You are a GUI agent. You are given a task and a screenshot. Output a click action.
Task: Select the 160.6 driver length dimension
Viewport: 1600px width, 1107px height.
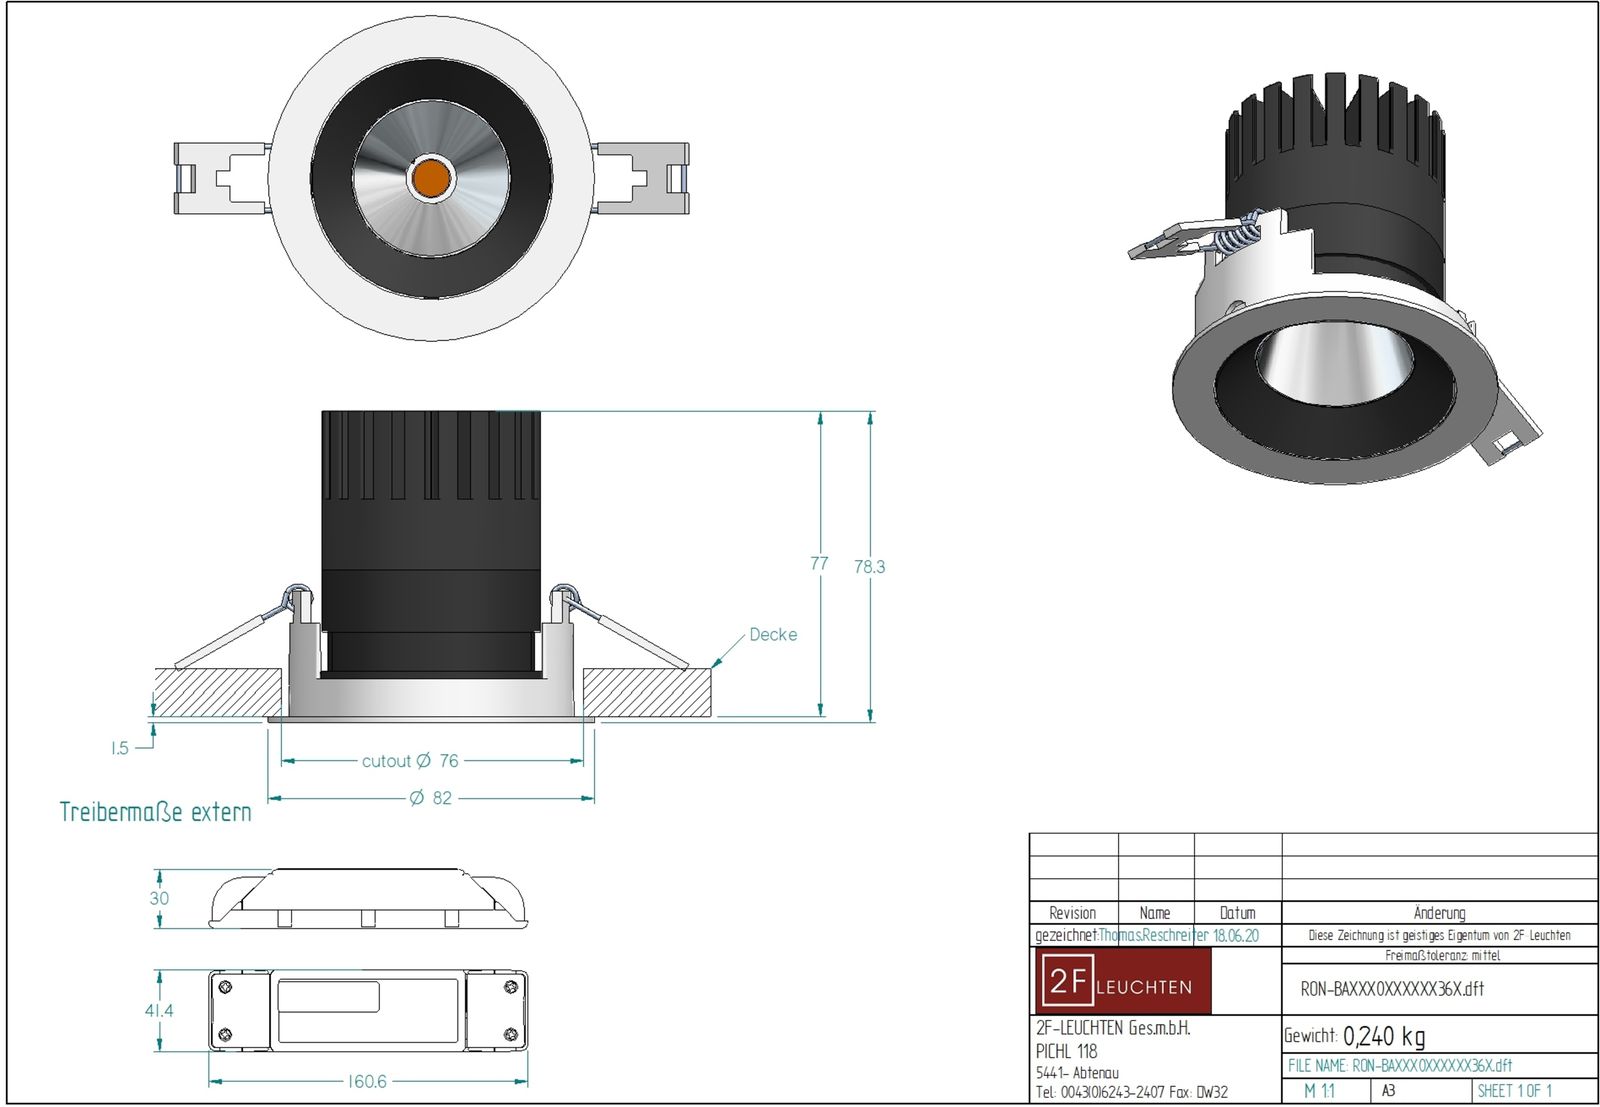(367, 1082)
